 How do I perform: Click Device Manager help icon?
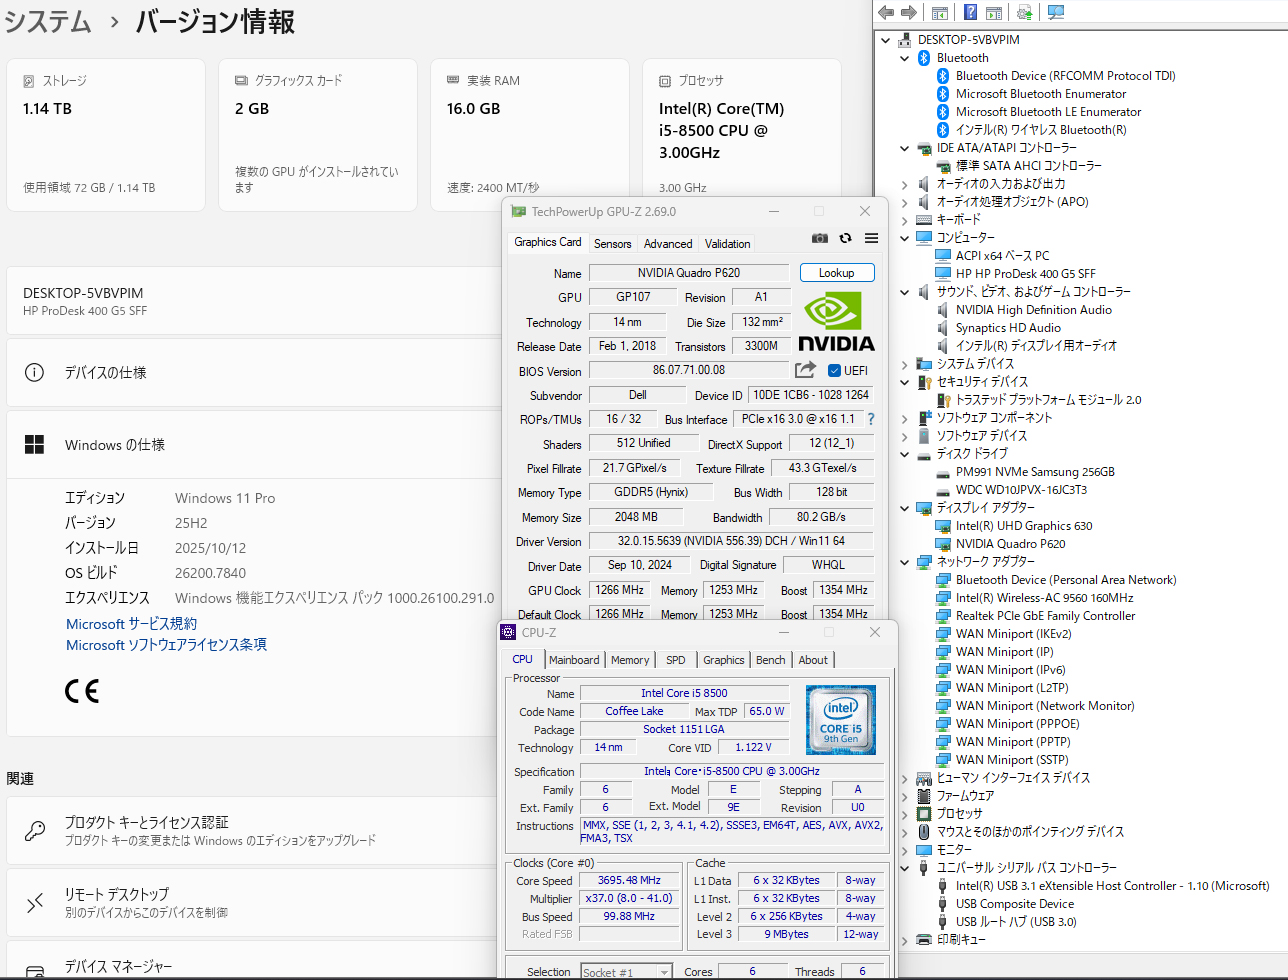[x=969, y=12]
